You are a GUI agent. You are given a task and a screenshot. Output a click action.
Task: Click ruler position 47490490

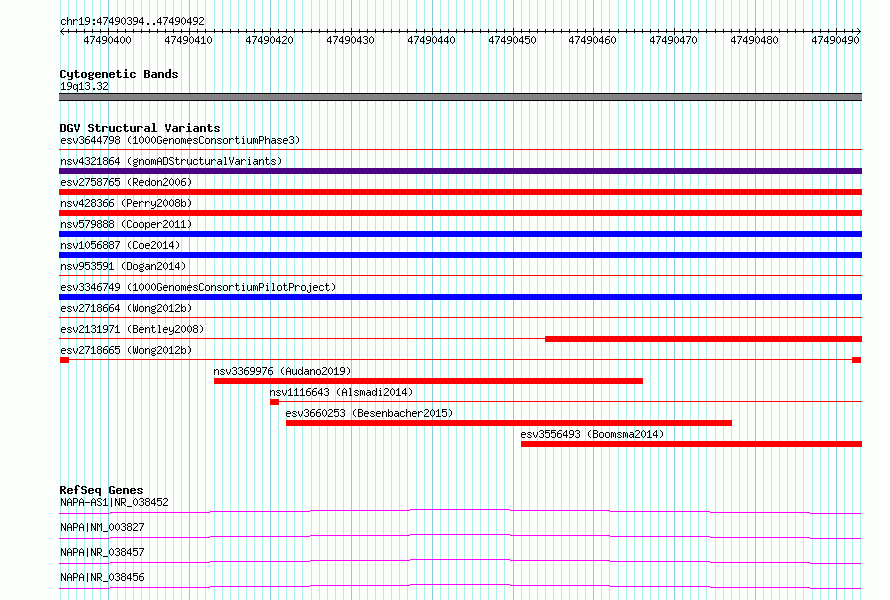(x=835, y=40)
